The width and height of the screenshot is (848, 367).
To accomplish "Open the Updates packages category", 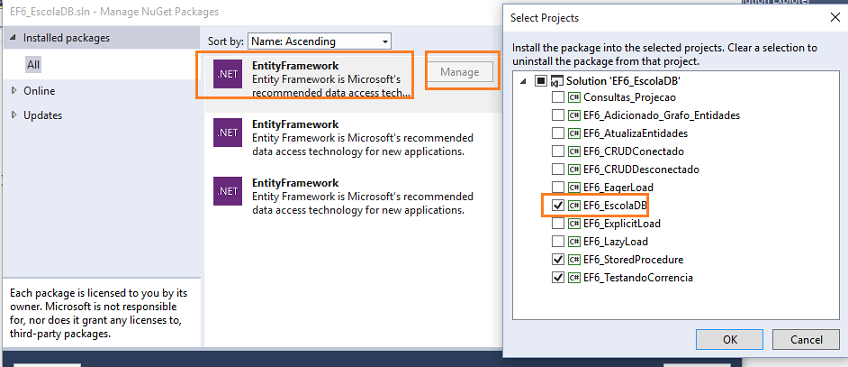I will [x=43, y=115].
